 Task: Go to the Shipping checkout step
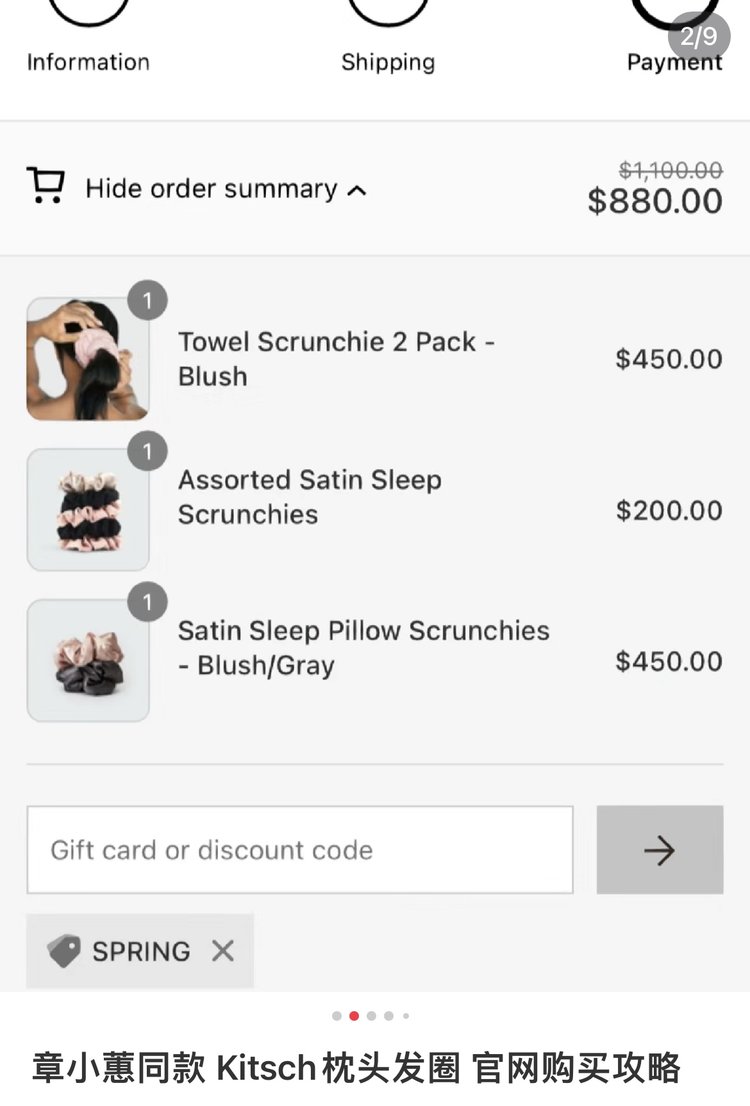(388, 62)
